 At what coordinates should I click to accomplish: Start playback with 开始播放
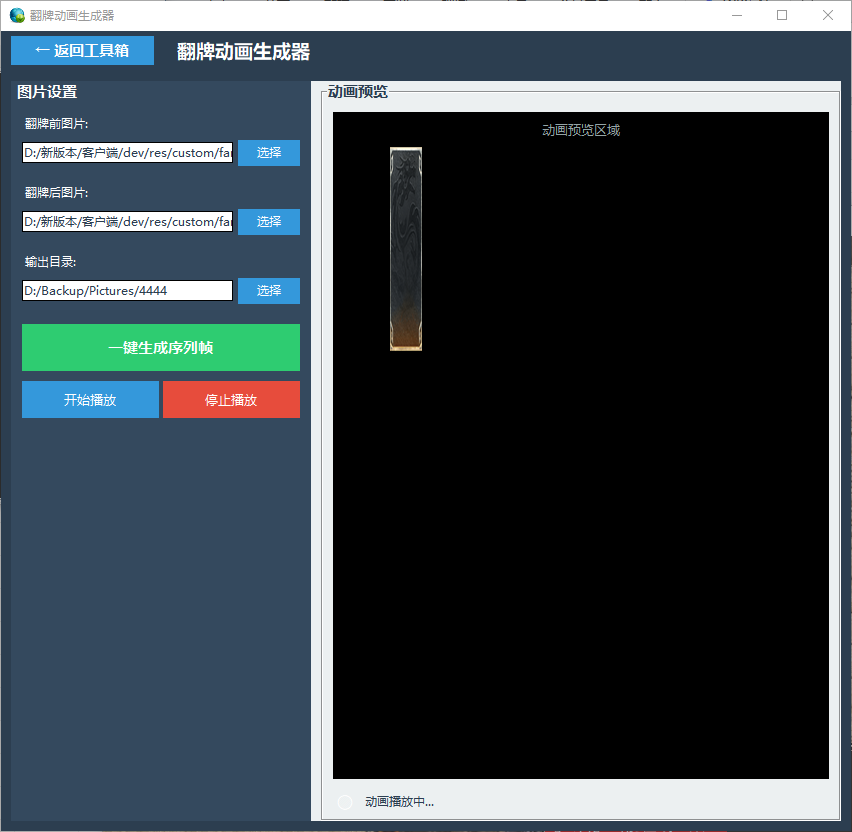(90, 399)
